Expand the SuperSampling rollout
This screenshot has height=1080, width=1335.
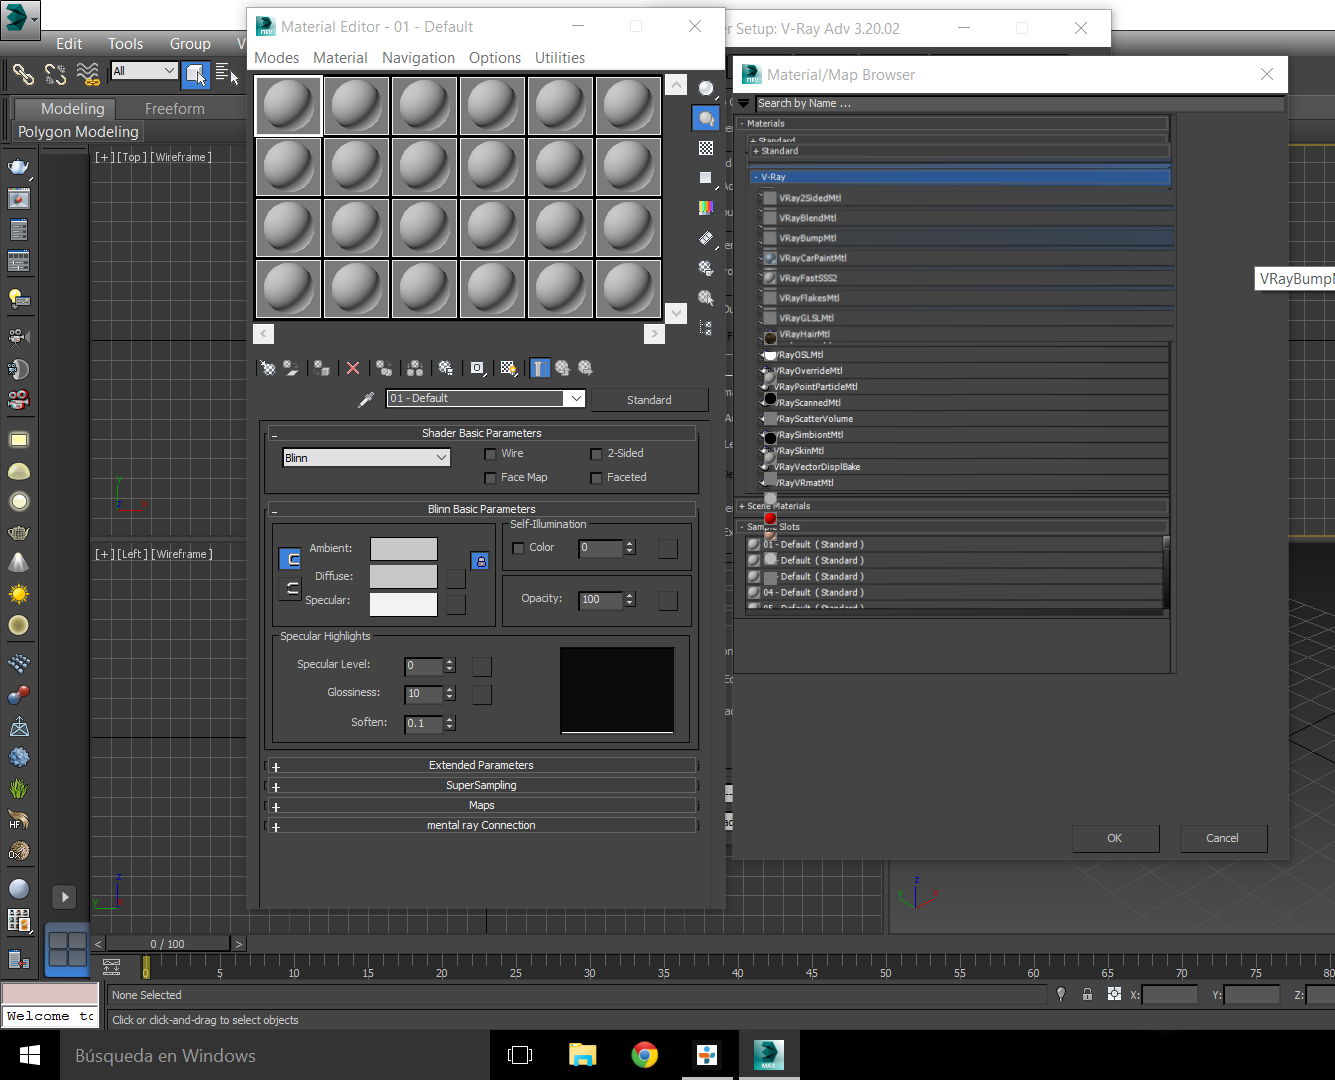click(x=481, y=785)
